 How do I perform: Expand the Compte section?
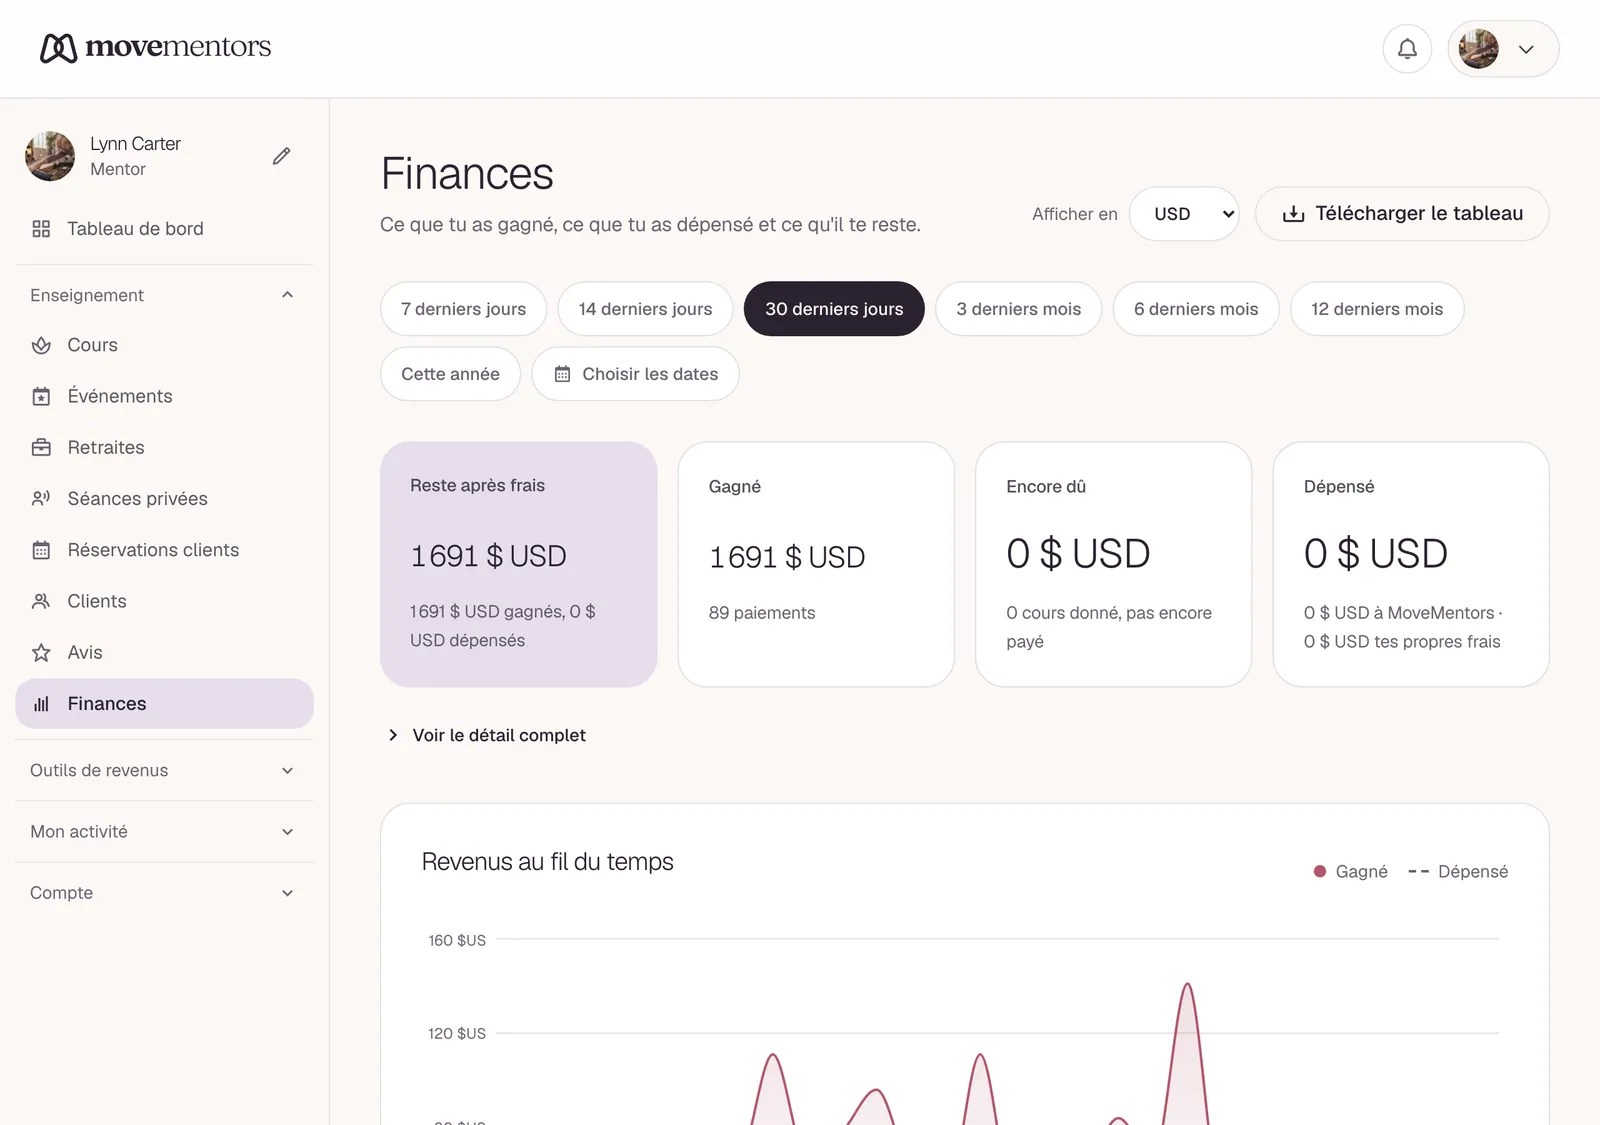click(164, 892)
